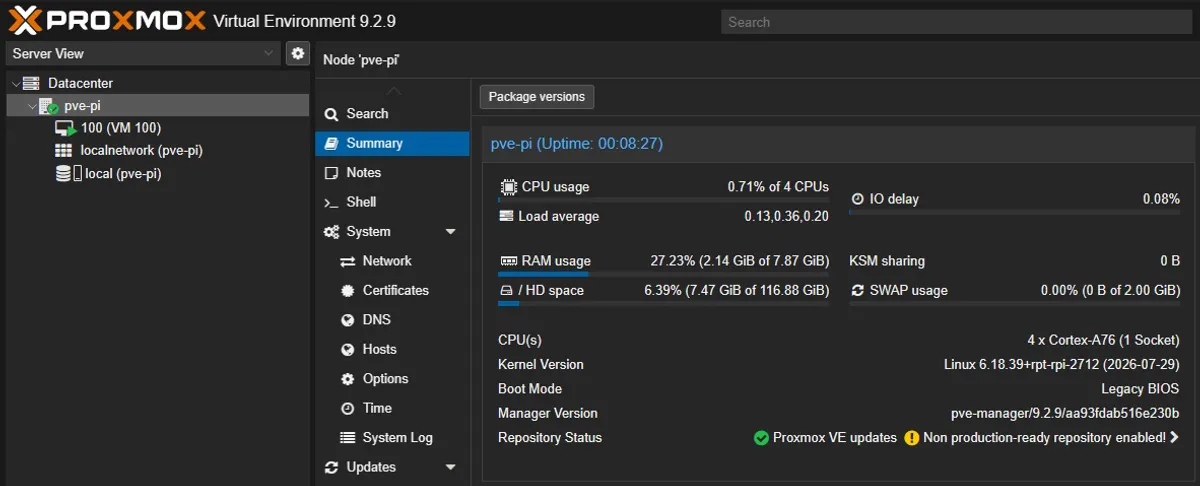
Task: Open the Server View gear settings
Action: [x=297, y=53]
